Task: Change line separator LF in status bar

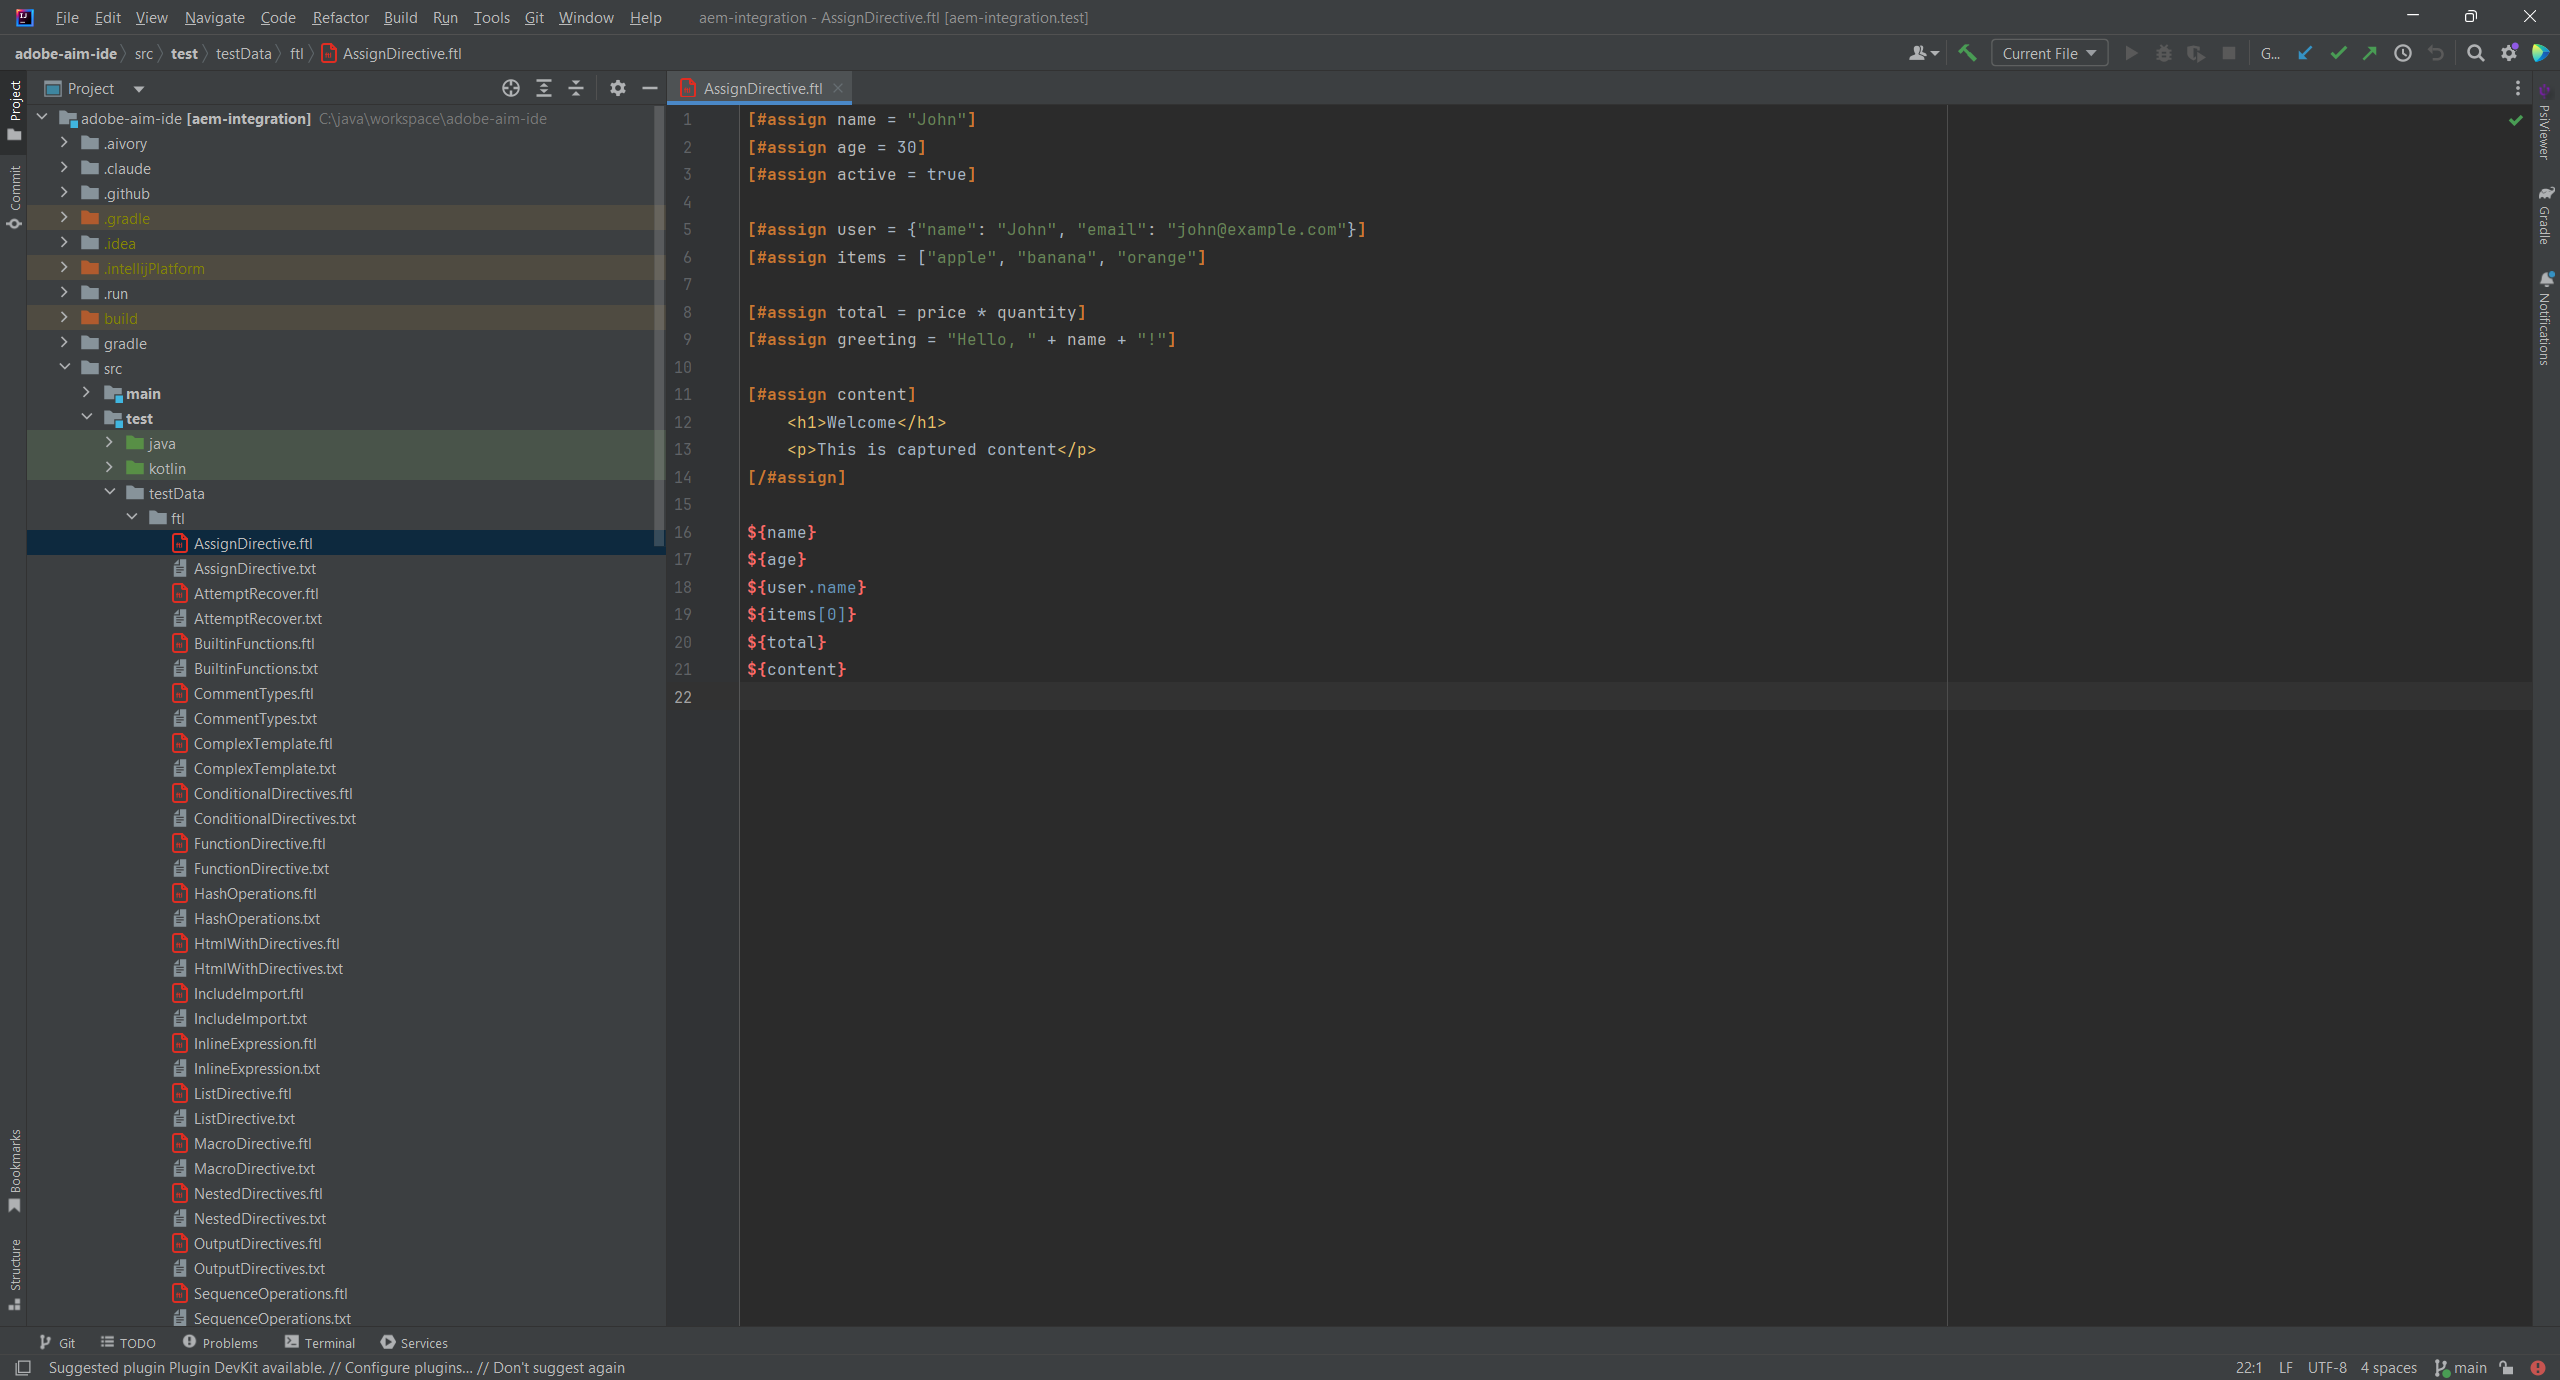Action: [x=2286, y=1368]
